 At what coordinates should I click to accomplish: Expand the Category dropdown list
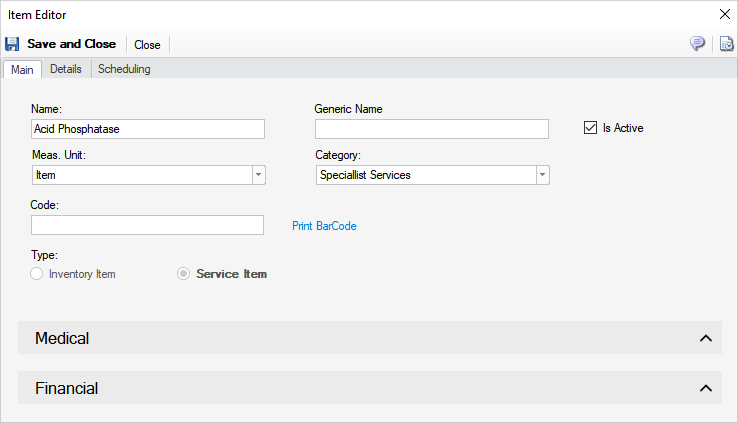tap(542, 175)
